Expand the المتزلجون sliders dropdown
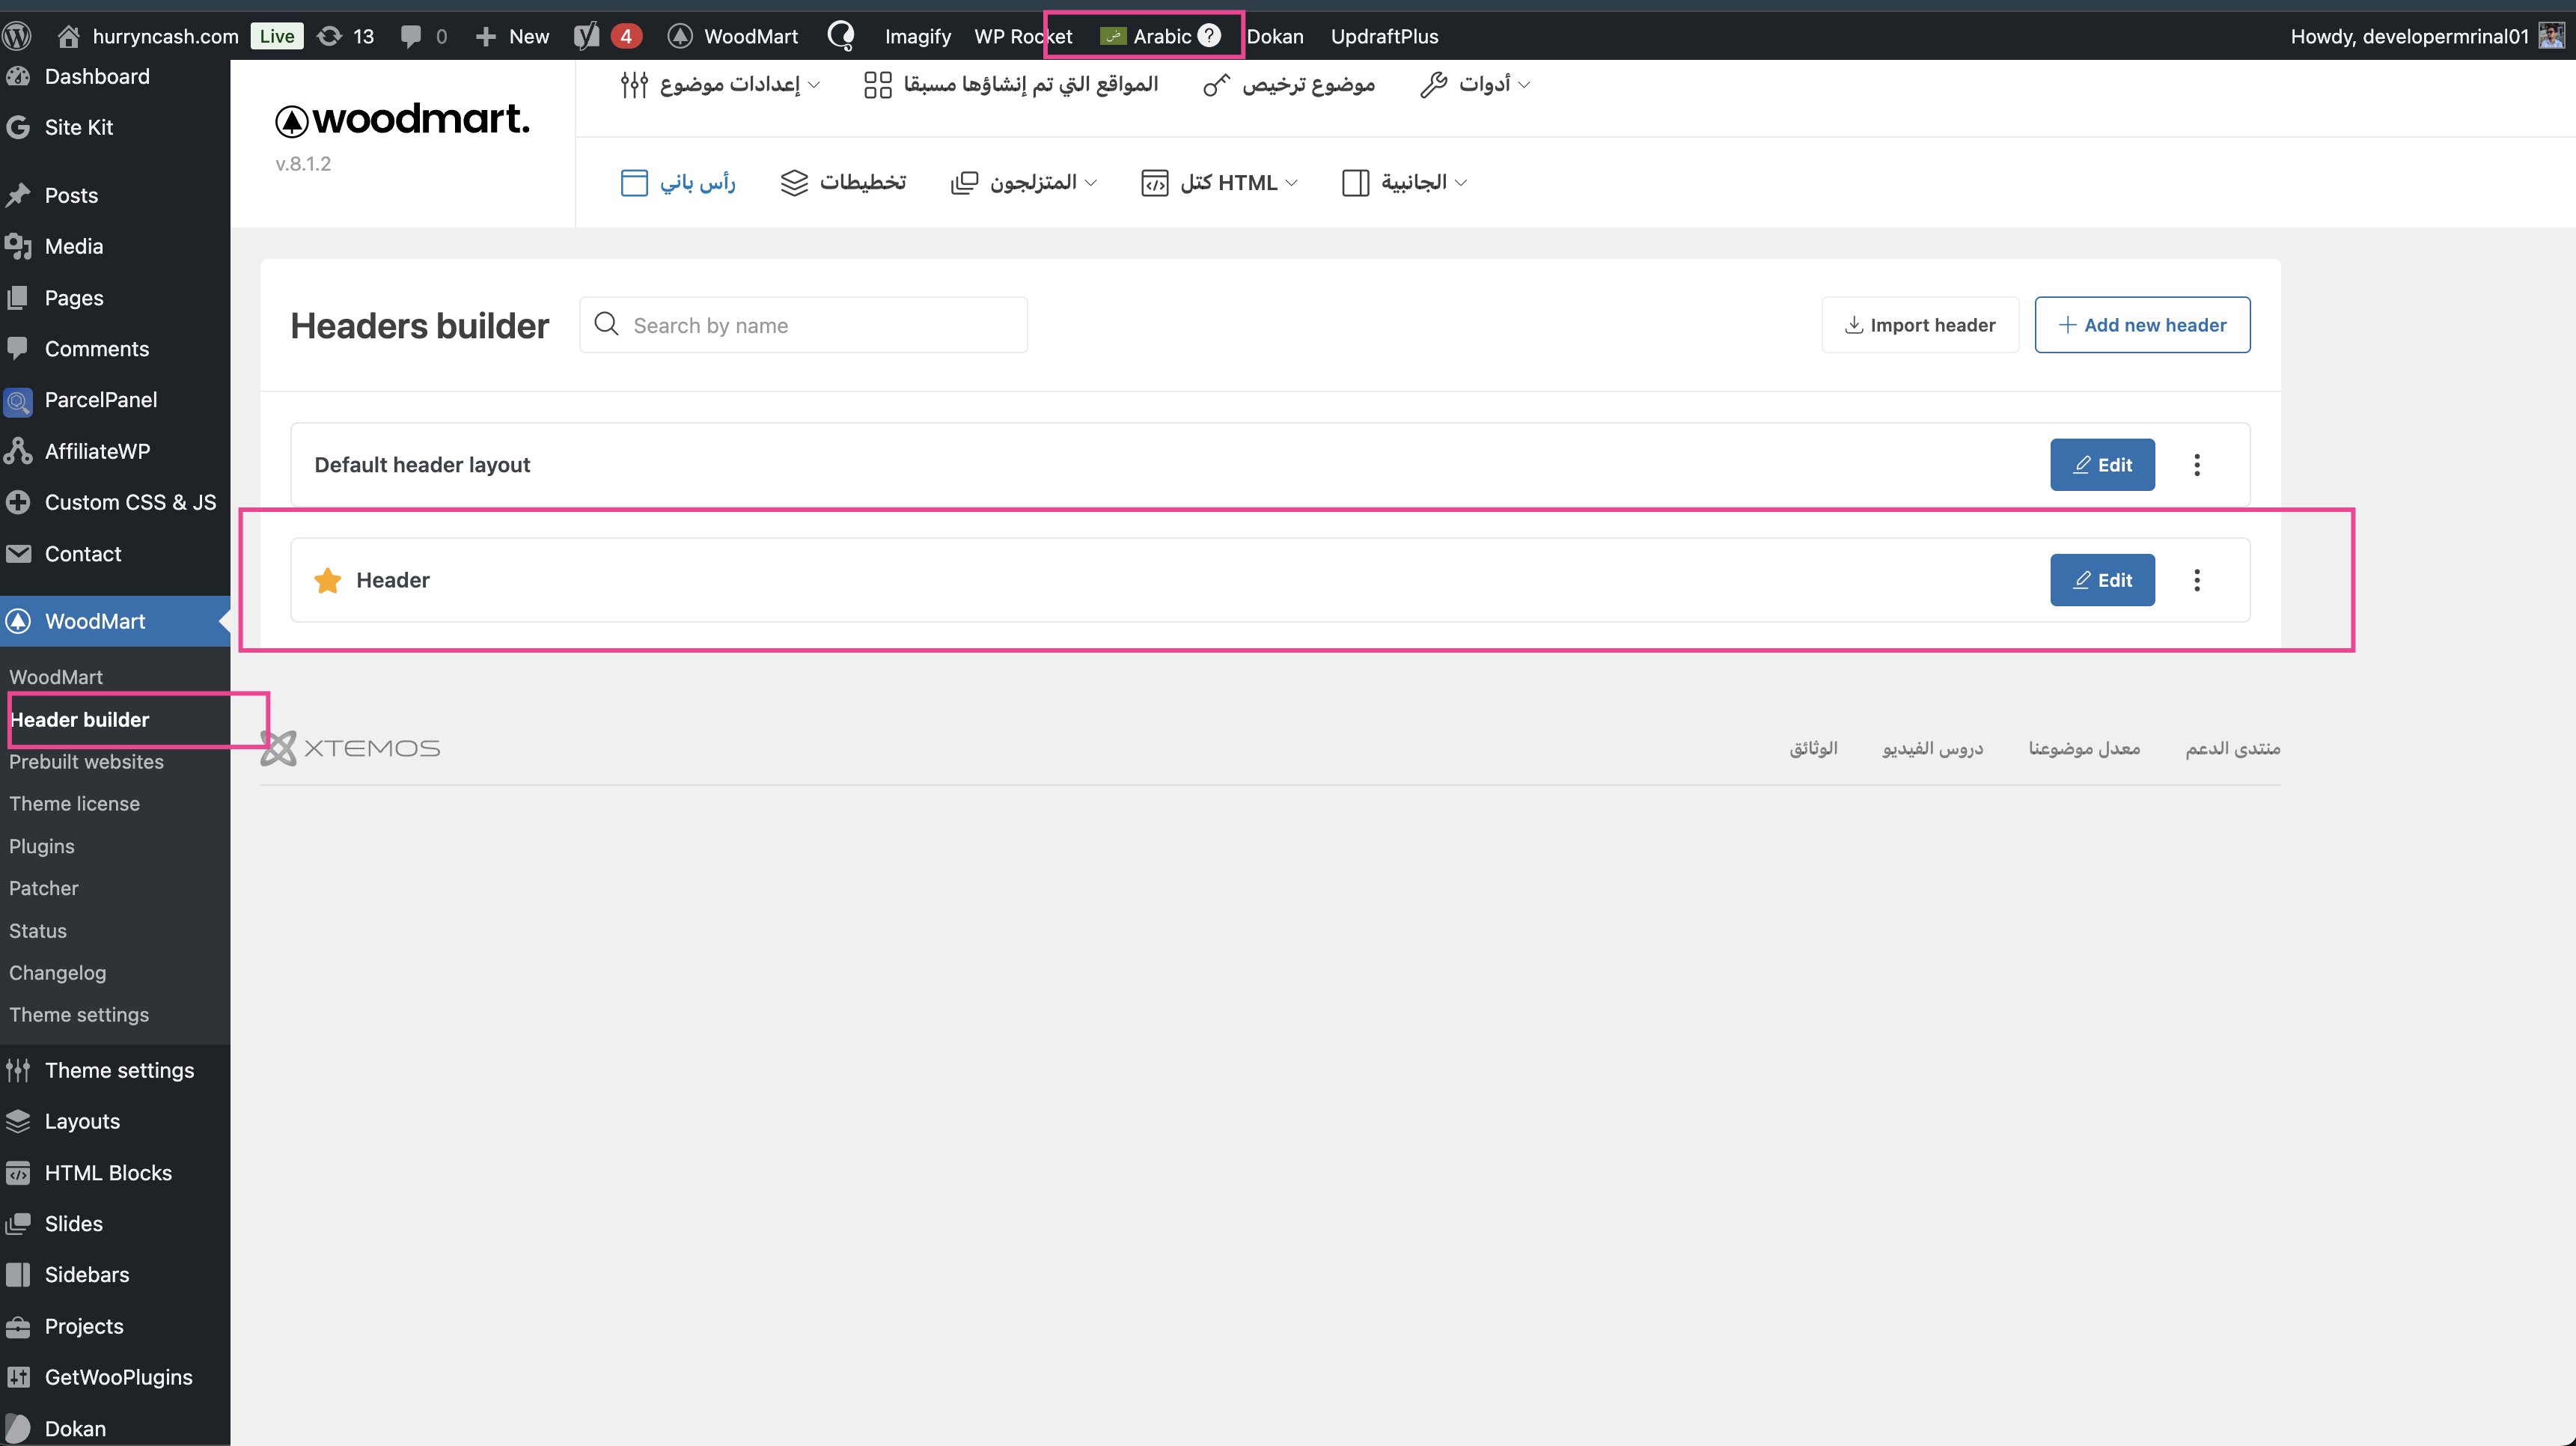The width and height of the screenshot is (2576, 1446). 1024,182
